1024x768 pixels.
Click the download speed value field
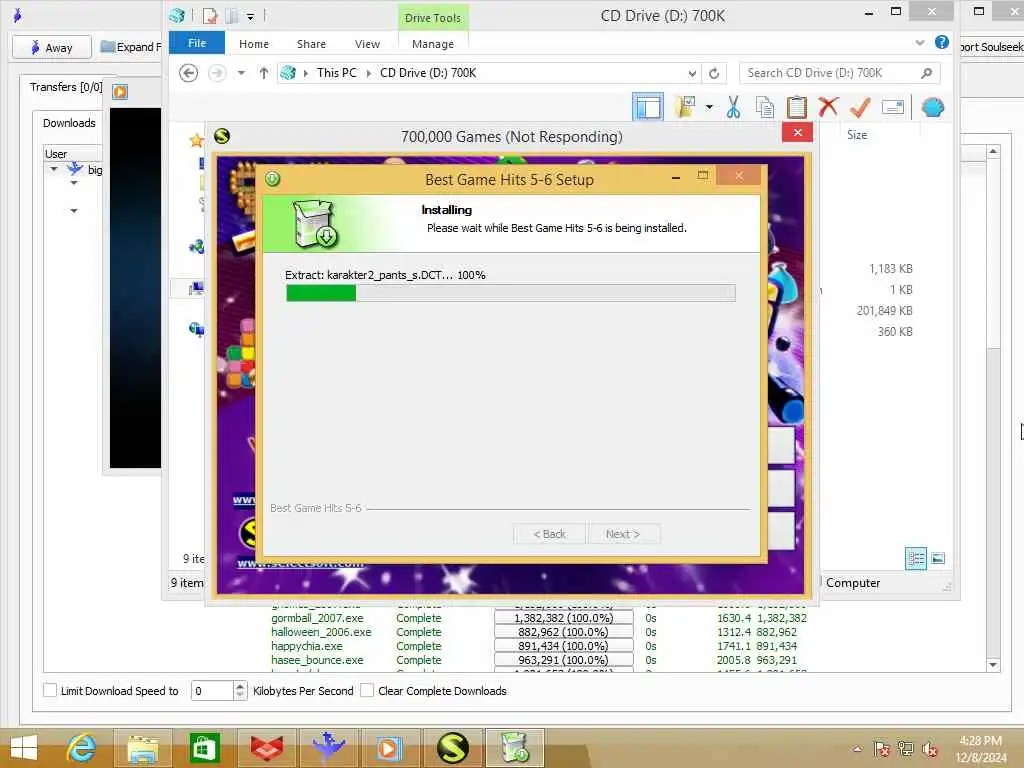[212, 690]
